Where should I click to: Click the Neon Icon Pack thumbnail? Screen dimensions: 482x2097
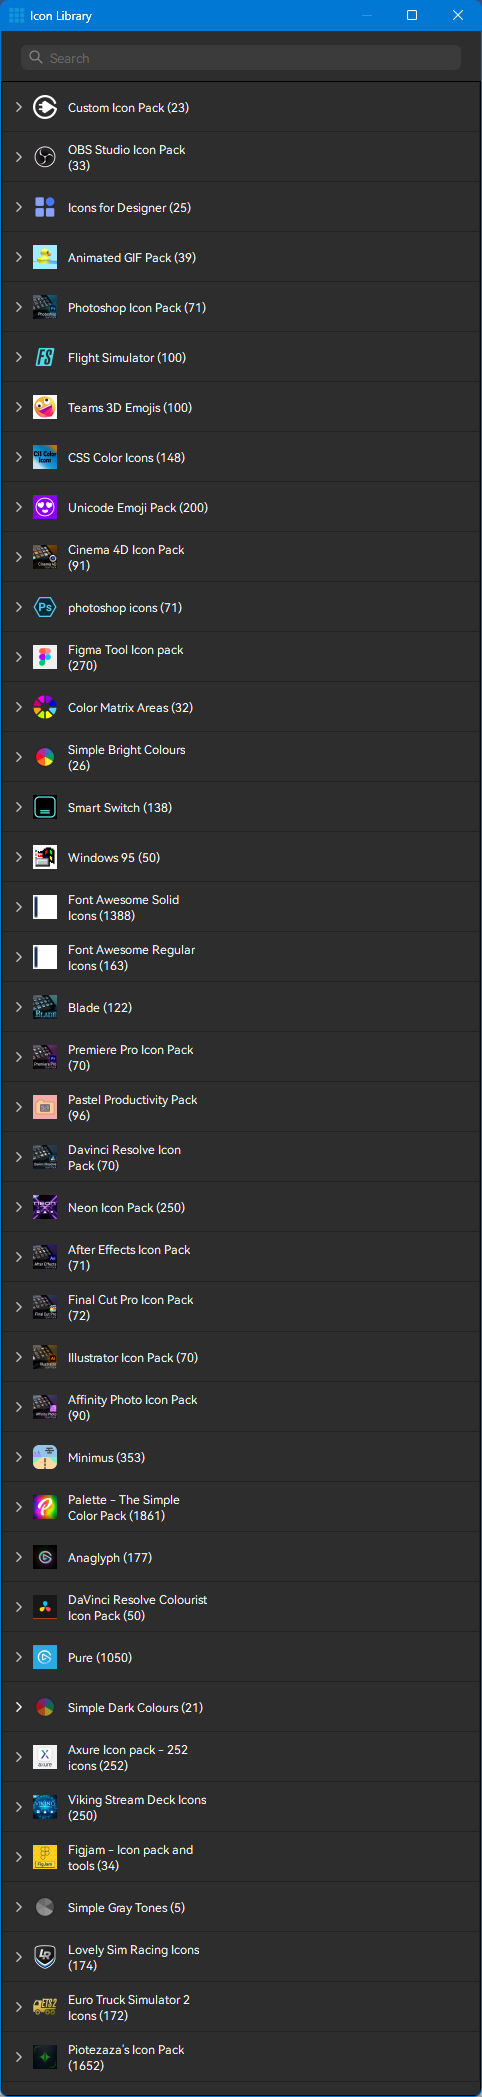[x=45, y=1207]
